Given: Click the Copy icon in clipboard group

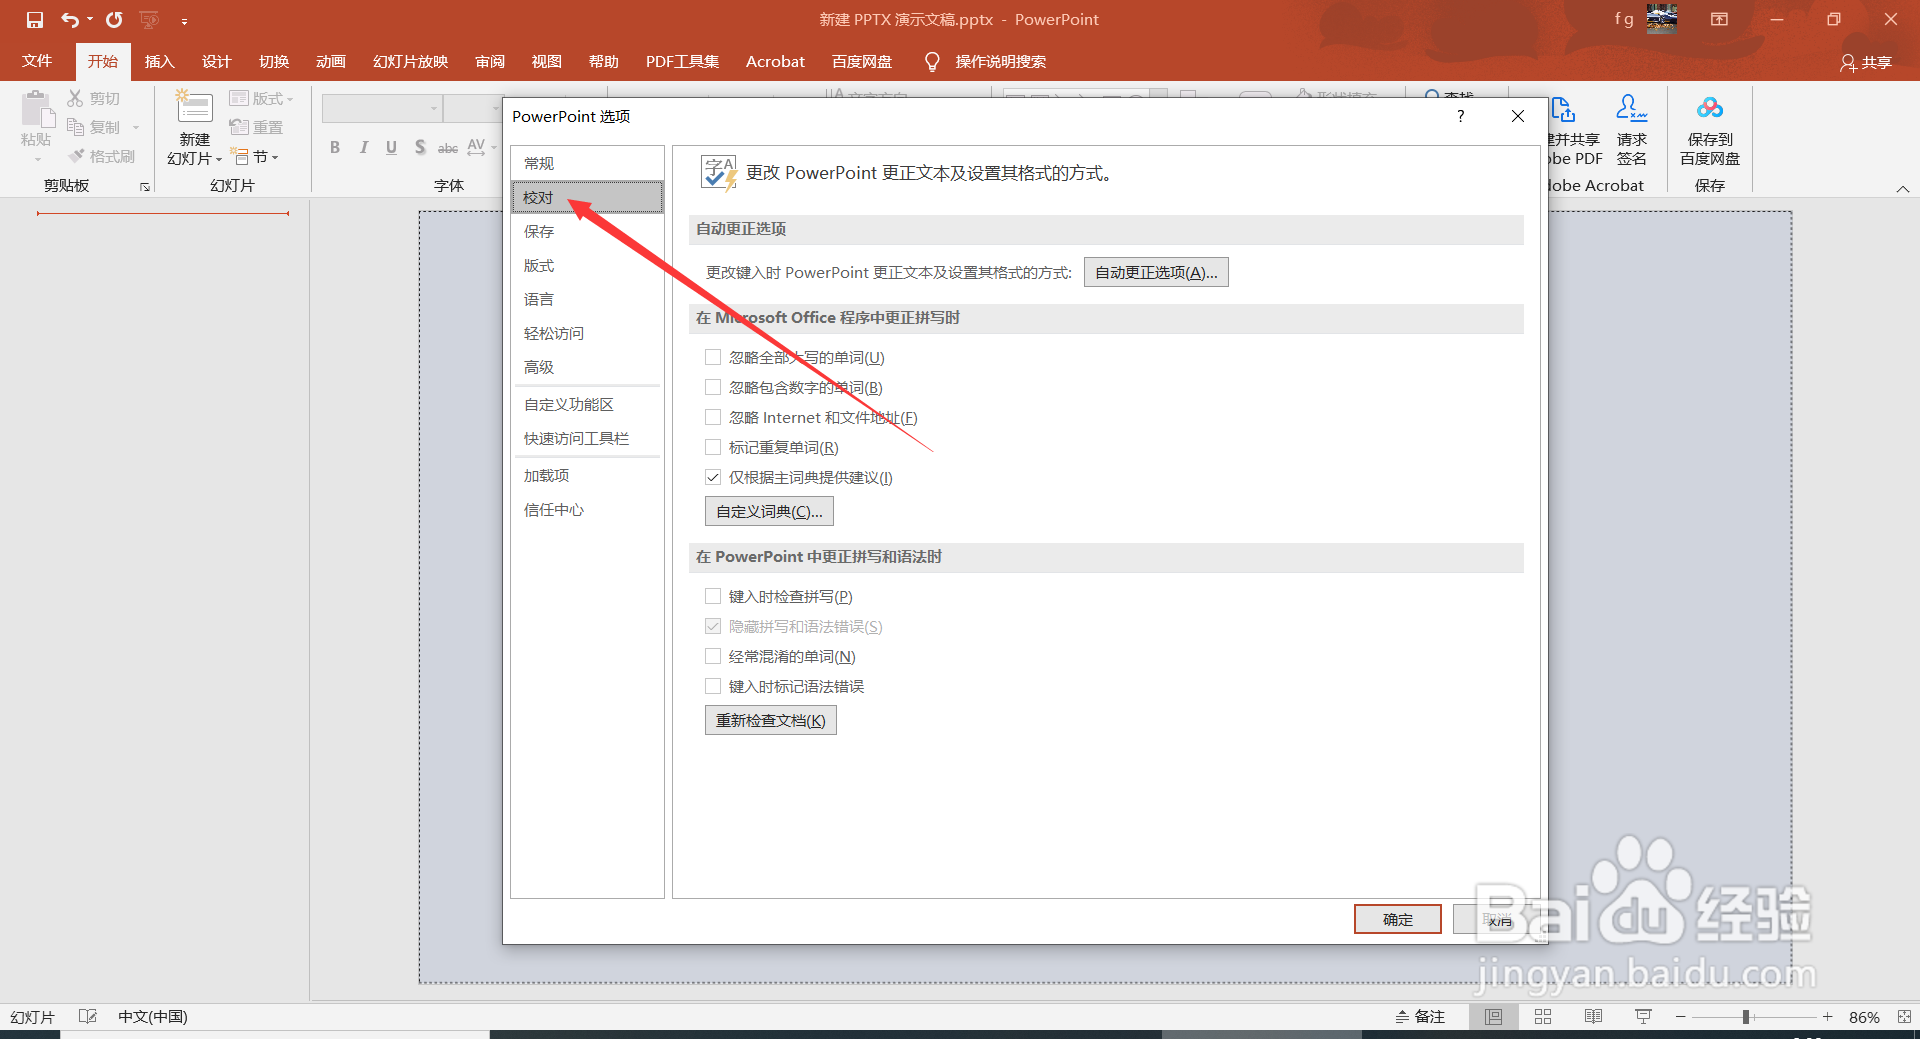Looking at the screenshot, I should point(75,127).
